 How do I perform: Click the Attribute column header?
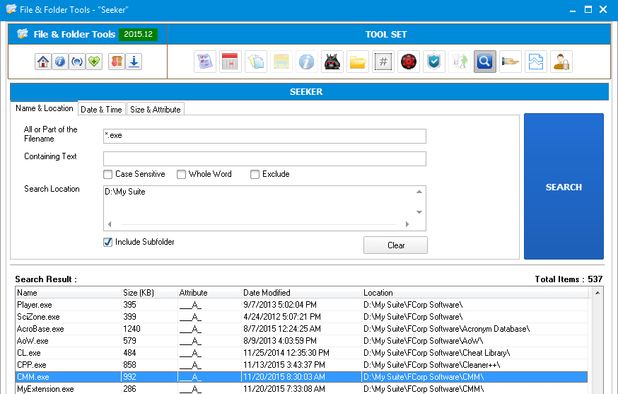209,293
